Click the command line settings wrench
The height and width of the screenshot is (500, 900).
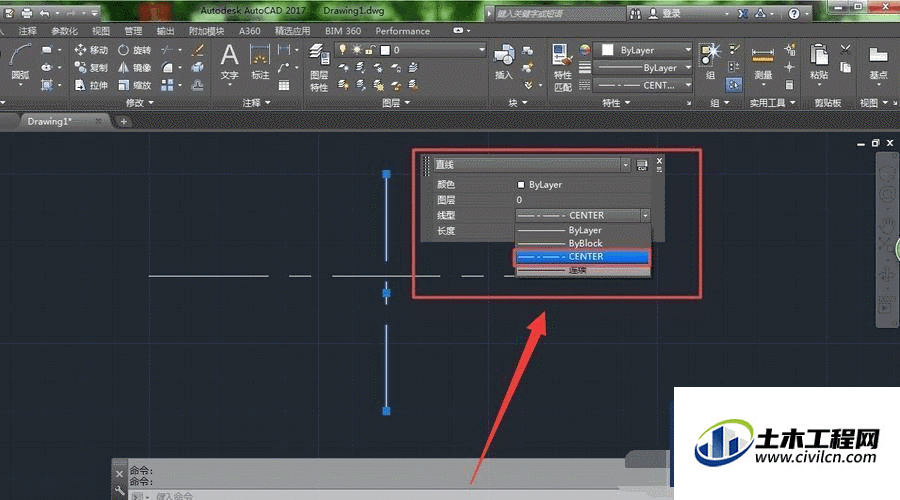click(x=119, y=490)
